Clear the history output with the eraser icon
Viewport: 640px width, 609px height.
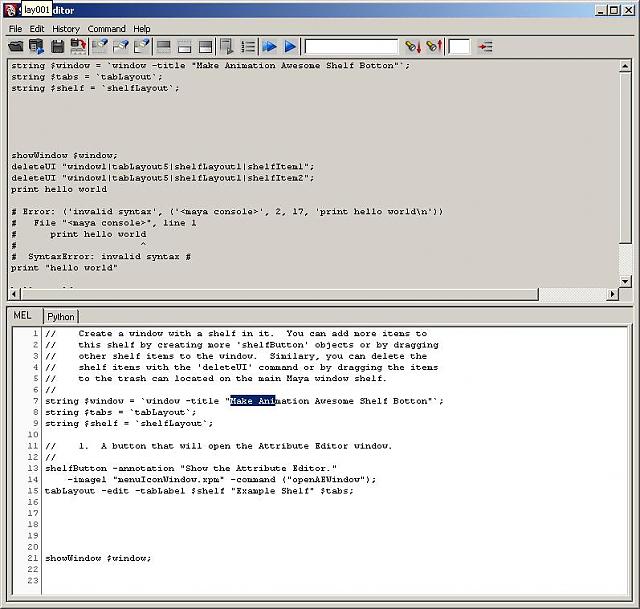tap(99, 46)
